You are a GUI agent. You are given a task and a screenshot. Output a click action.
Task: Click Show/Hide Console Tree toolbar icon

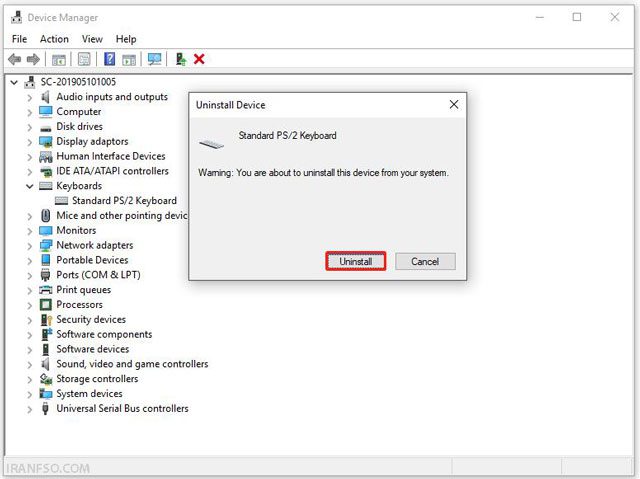[59, 60]
